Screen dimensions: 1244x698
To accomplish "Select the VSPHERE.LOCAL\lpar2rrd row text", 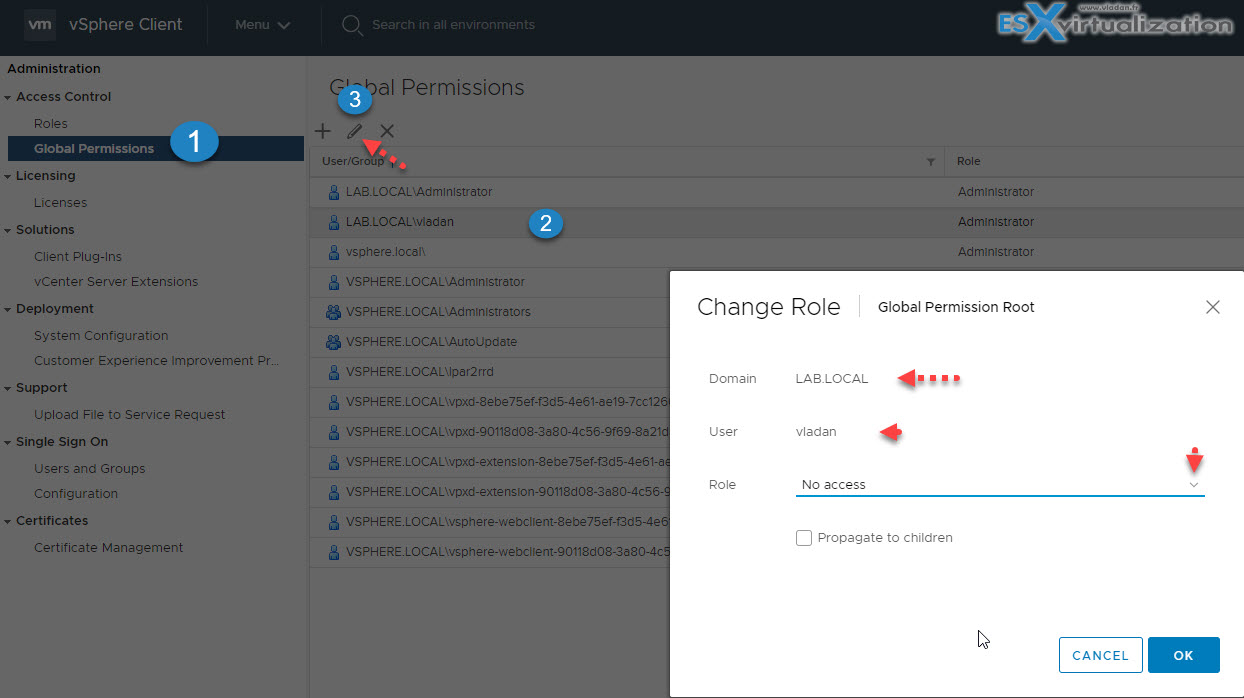I will point(420,371).
